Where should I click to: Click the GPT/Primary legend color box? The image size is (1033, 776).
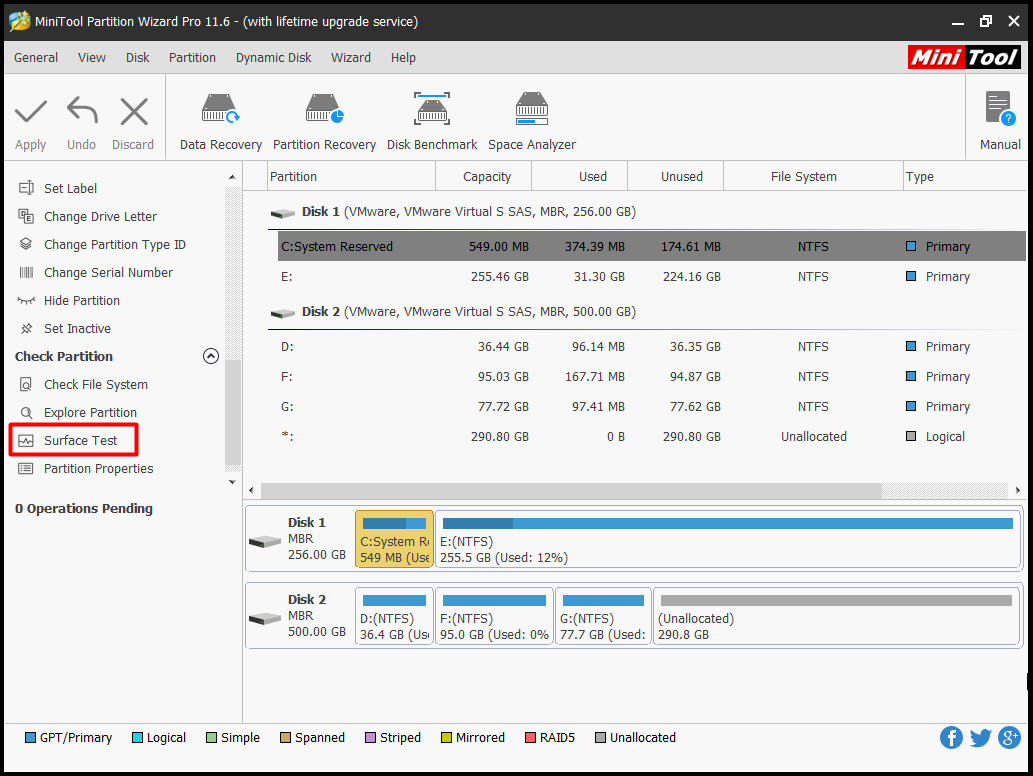(30, 737)
